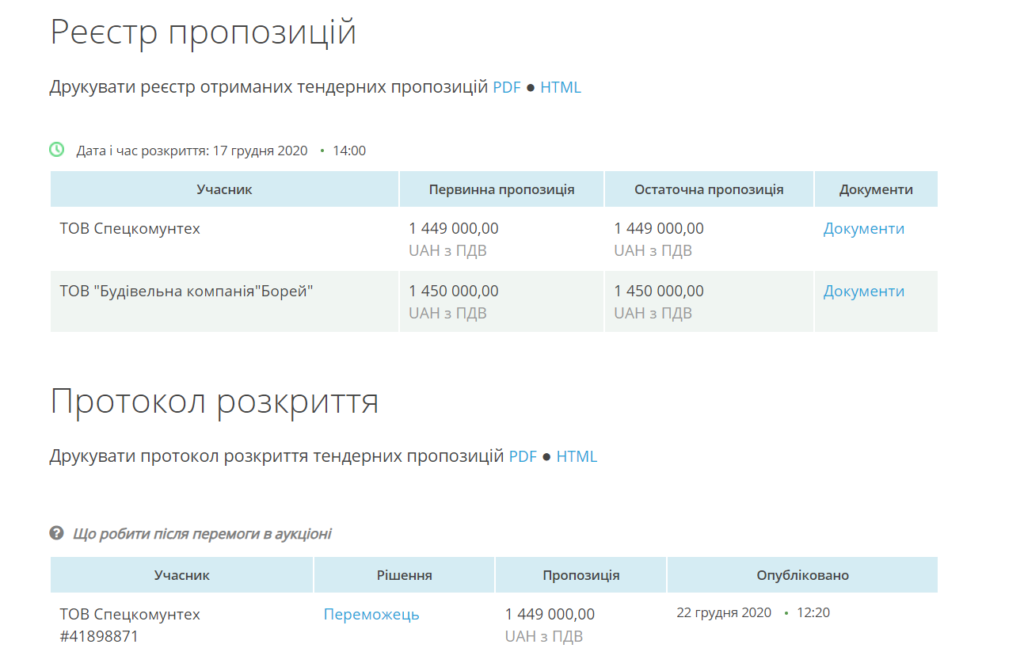Click Борей's final proposal amount 1 450 000,00
Screen dimensions: 1024x671
tap(658, 291)
